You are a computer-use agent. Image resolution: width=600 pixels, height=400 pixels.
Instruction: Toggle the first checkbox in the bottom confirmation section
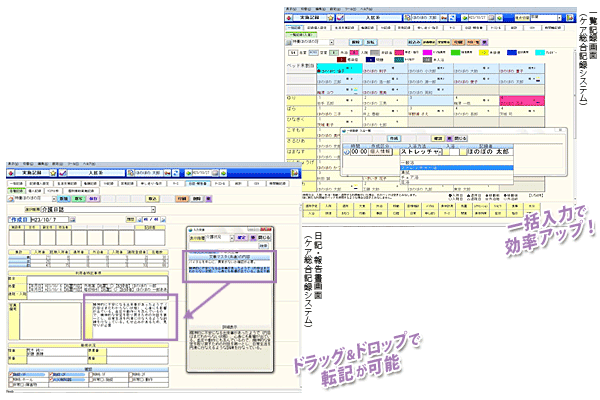click(8, 375)
